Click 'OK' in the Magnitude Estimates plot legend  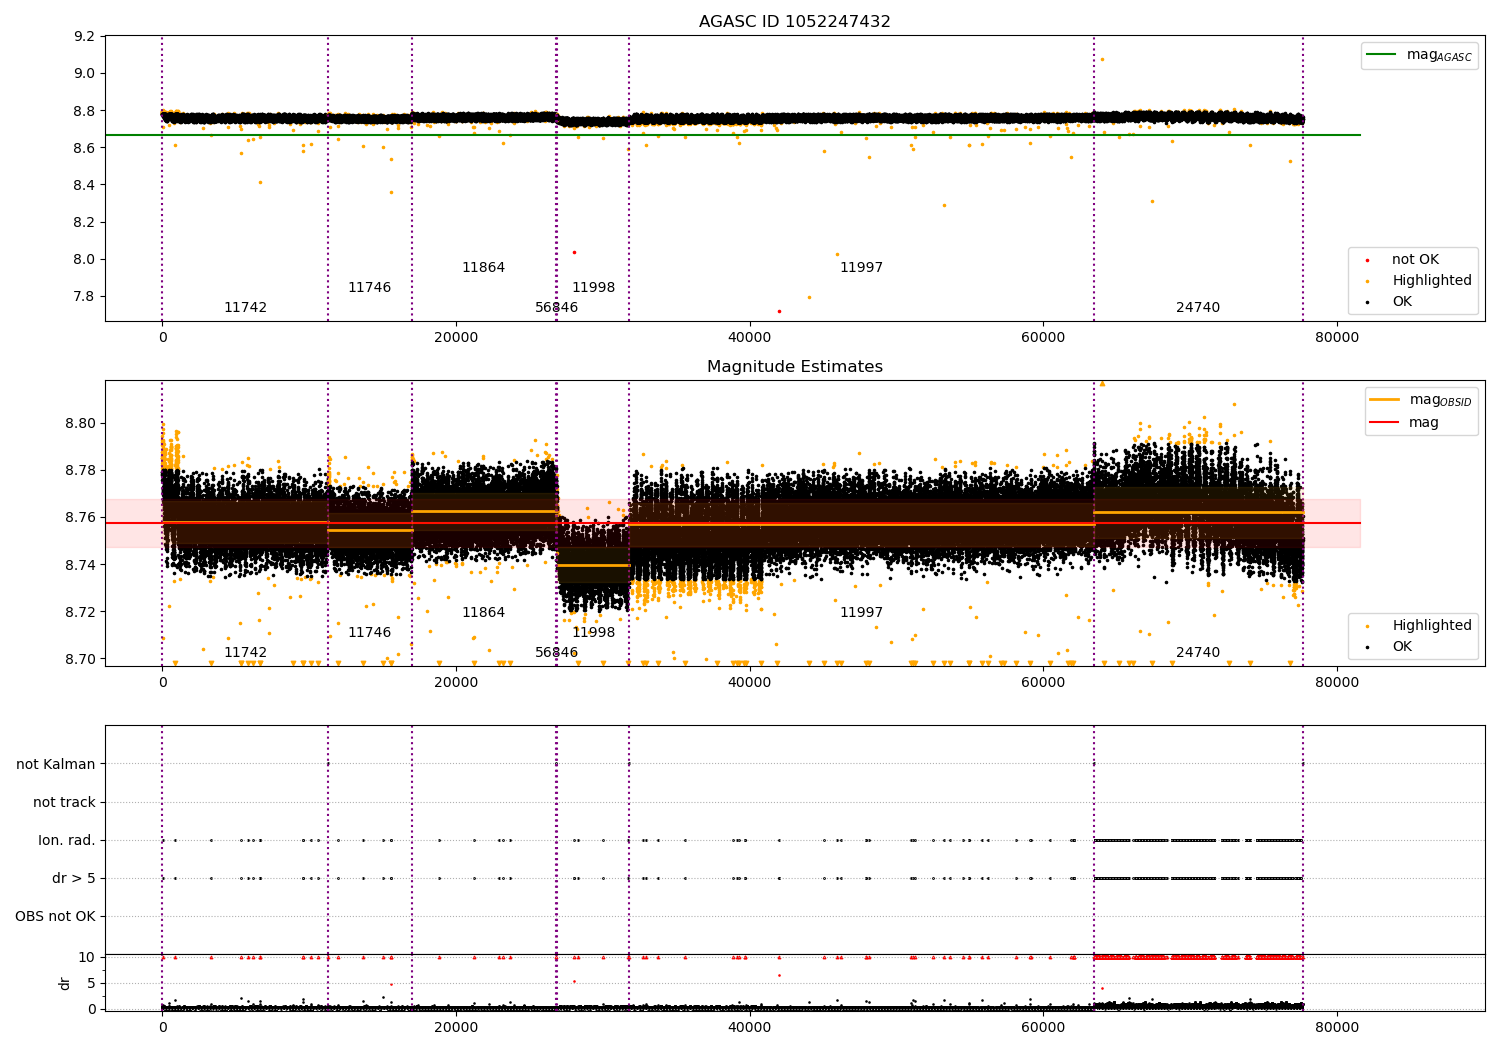point(1390,646)
